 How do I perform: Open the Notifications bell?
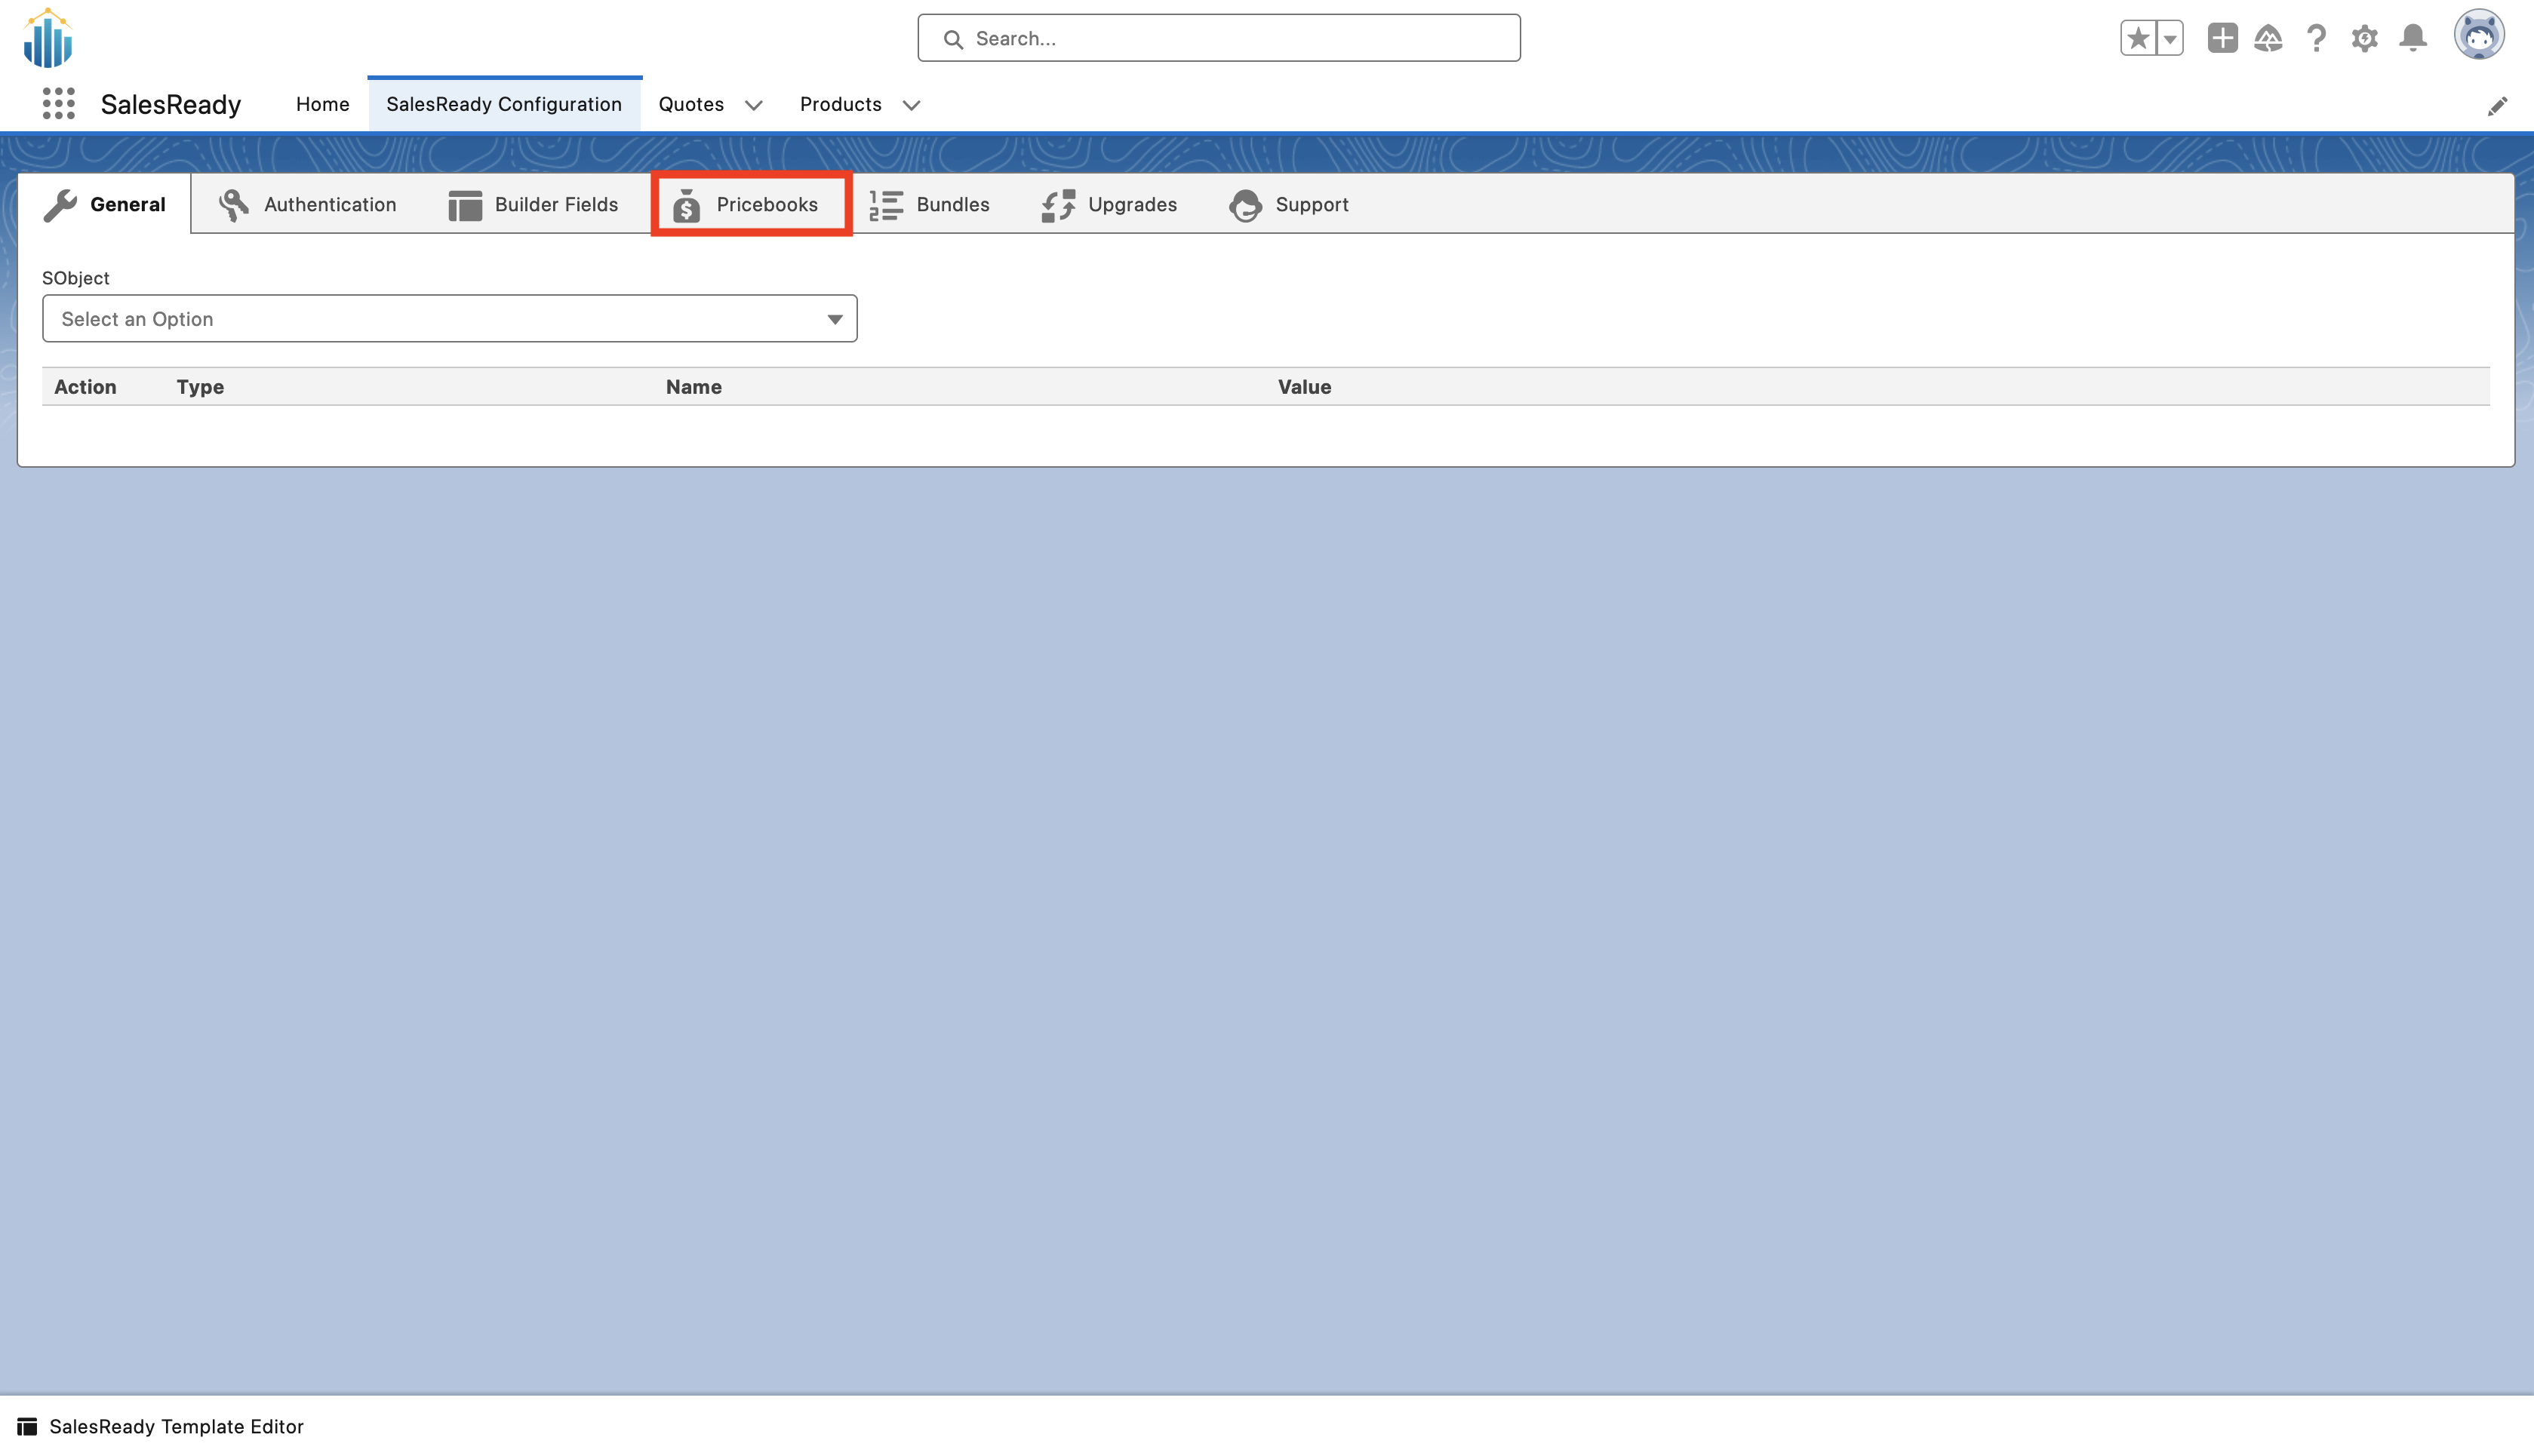coord(2413,38)
